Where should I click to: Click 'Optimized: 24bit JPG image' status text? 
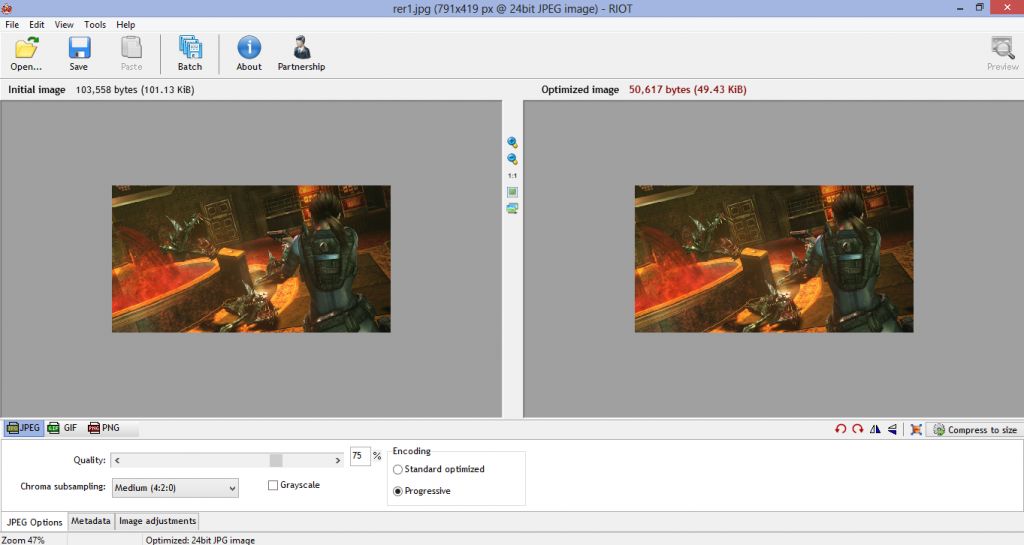(200, 540)
